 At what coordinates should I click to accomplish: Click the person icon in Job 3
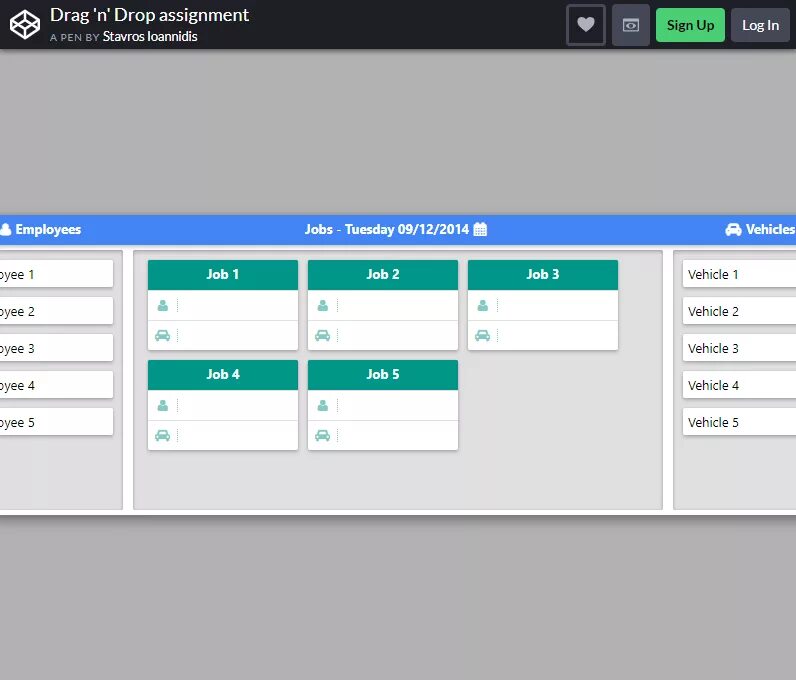coord(482,305)
